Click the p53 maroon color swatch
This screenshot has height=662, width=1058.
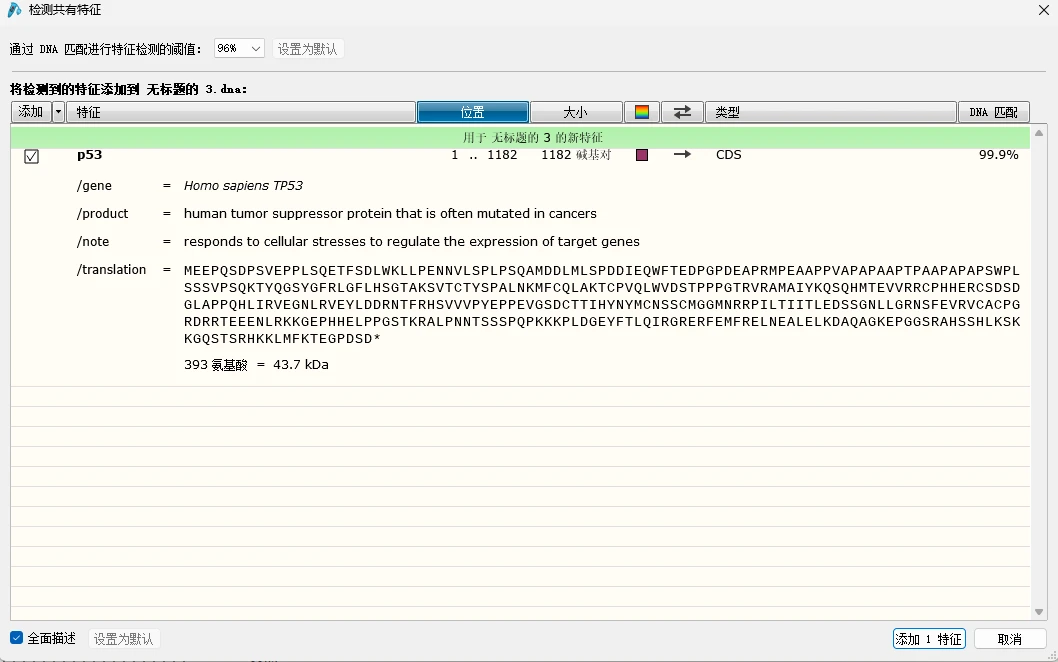[x=642, y=155]
